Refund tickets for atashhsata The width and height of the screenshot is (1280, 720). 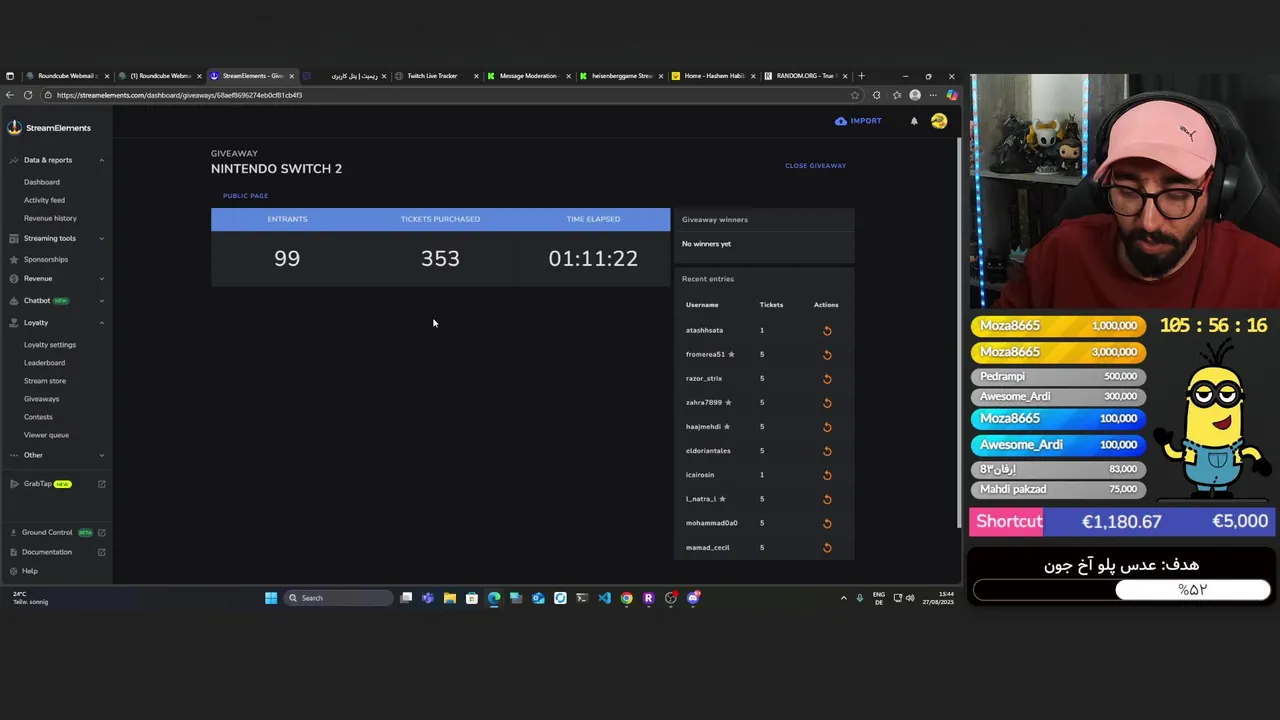(827, 331)
